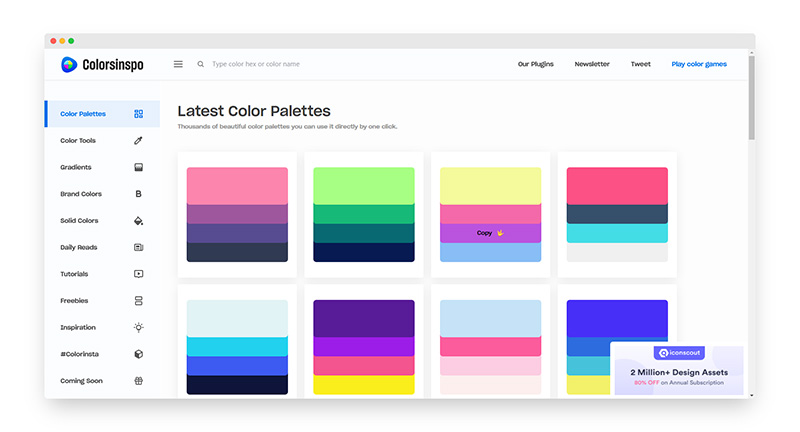Viewport: 800px width, 432px height.
Task: Click the Newsletter navigation link
Action: [592, 64]
